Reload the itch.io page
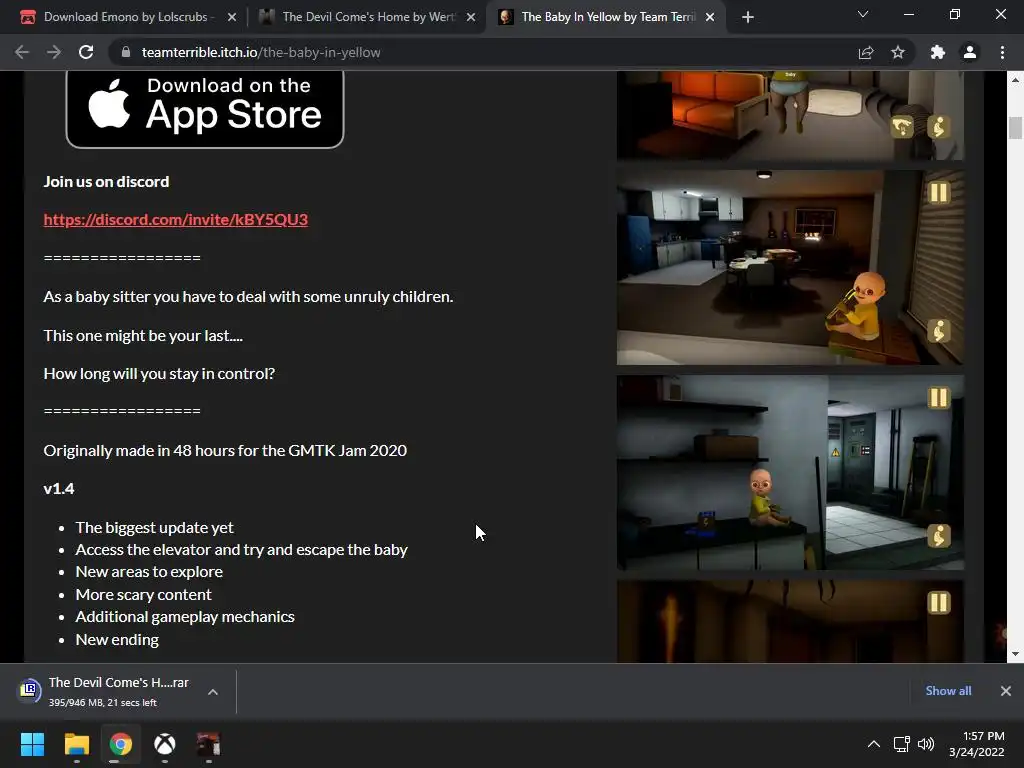Viewport: 1024px width, 768px height. coord(86,52)
